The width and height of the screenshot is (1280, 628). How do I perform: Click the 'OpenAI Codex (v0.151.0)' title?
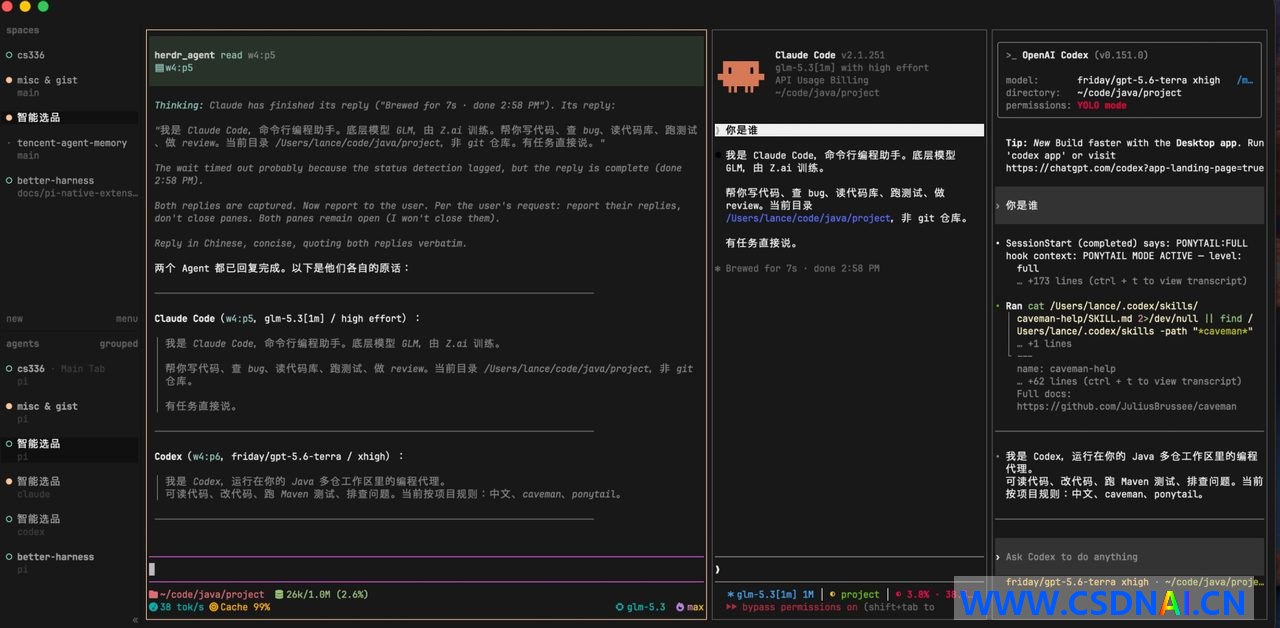point(1085,55)
